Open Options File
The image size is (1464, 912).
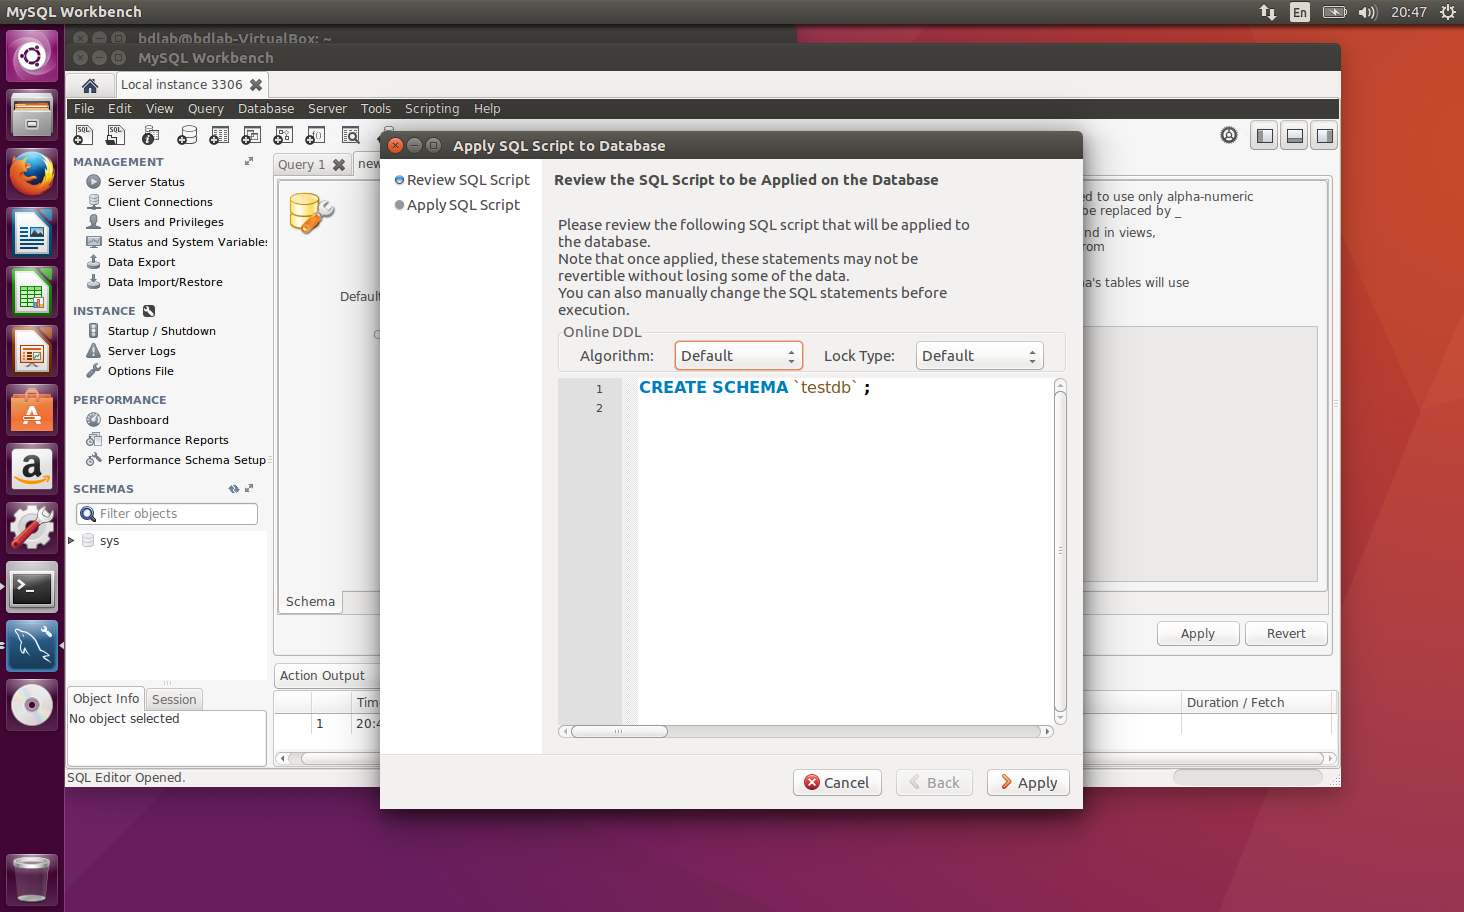coord(140,371)
